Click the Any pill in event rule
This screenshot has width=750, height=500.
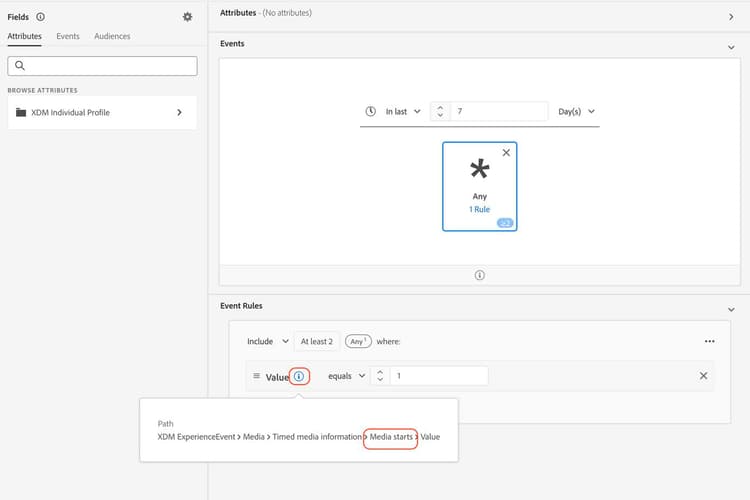click(x=358, y=342)
